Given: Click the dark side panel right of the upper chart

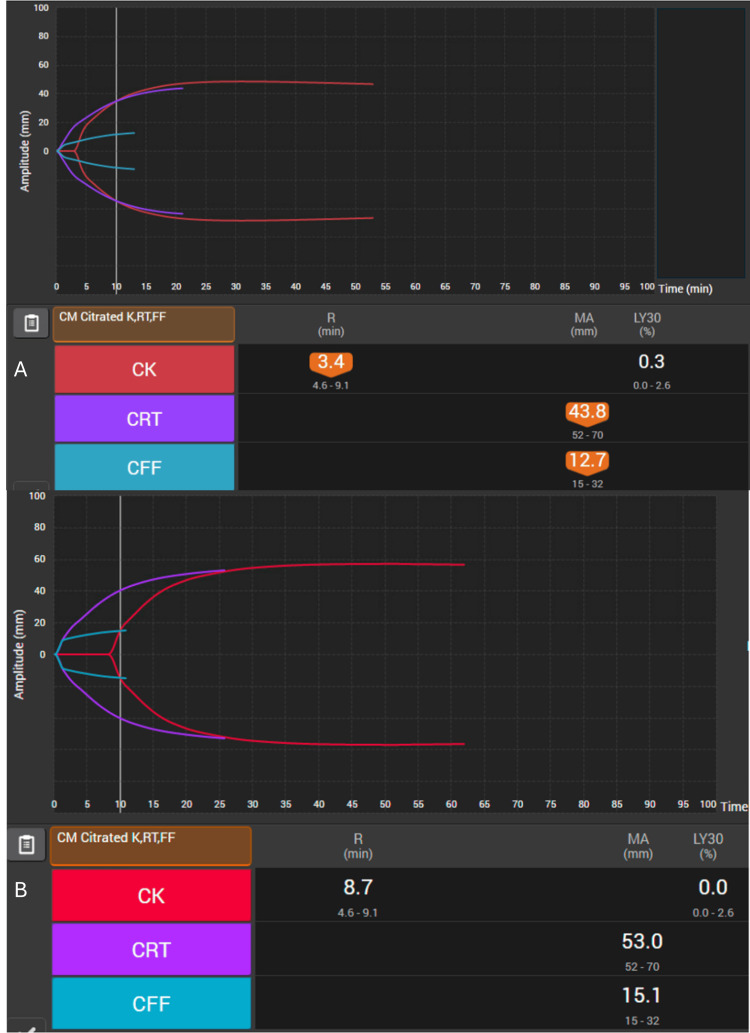Looking at the screenshot, I should click(701, 143).
